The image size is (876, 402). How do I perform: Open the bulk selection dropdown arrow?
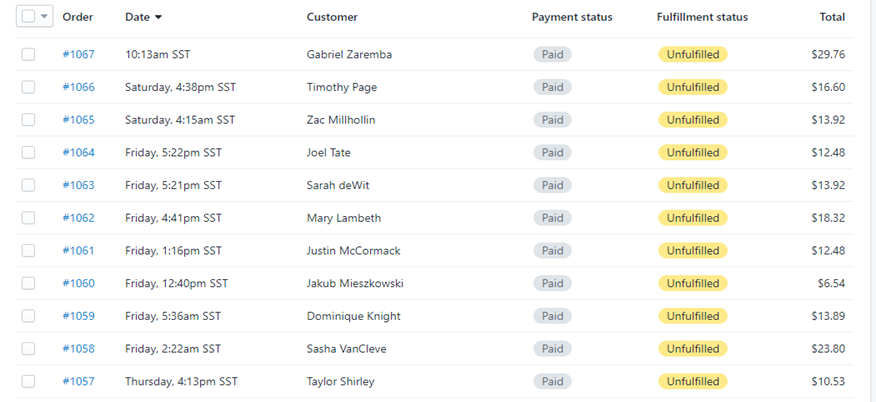(44, 17)
